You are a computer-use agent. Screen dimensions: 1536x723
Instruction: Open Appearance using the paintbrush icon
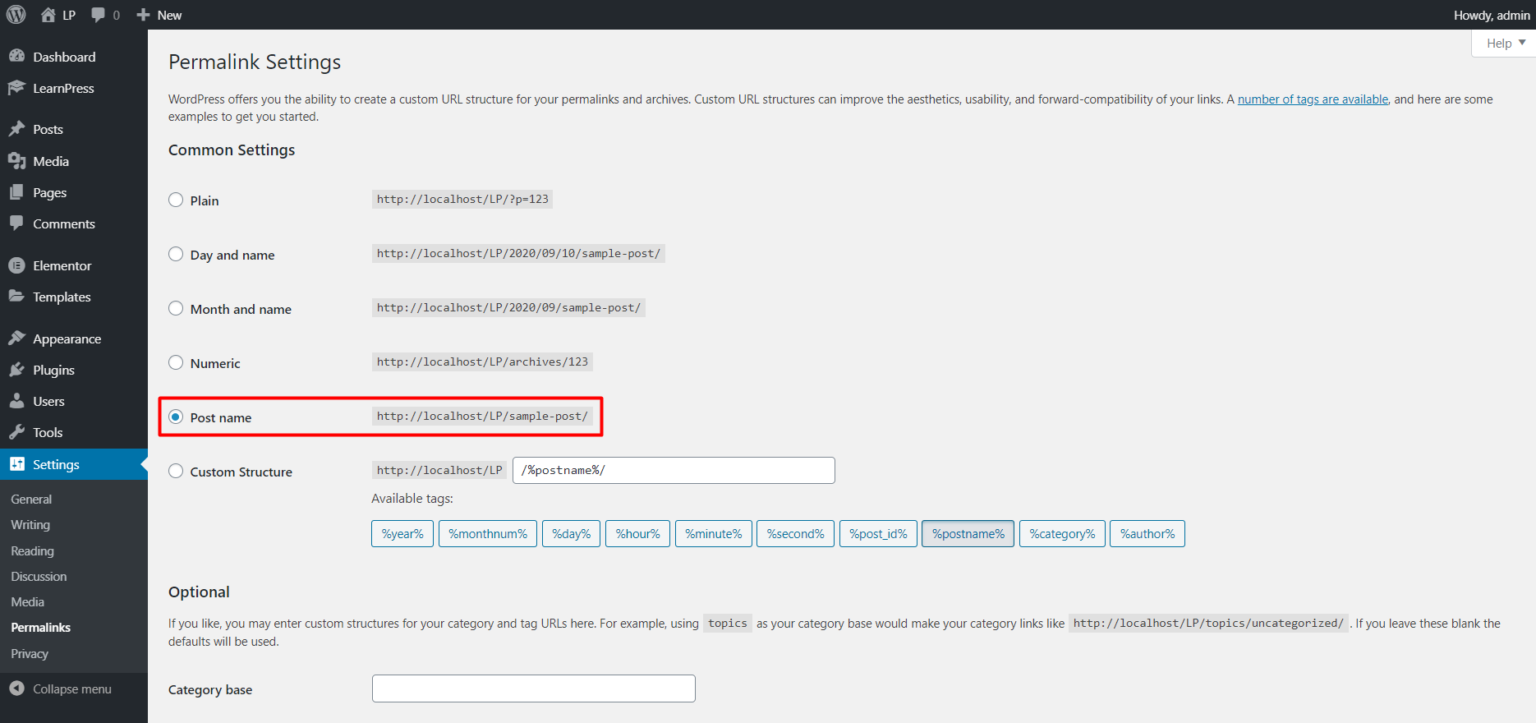pos(16,339)
